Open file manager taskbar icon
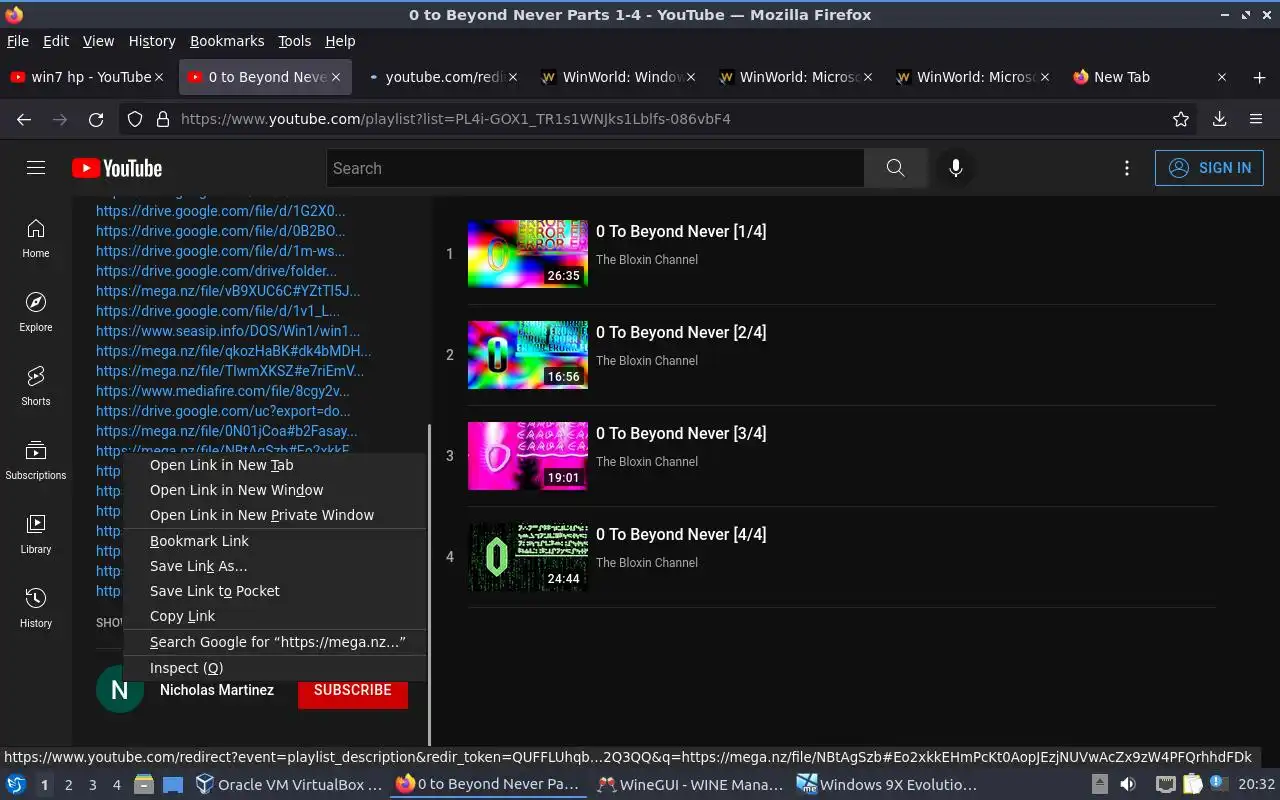 click(x=144, y=785)
